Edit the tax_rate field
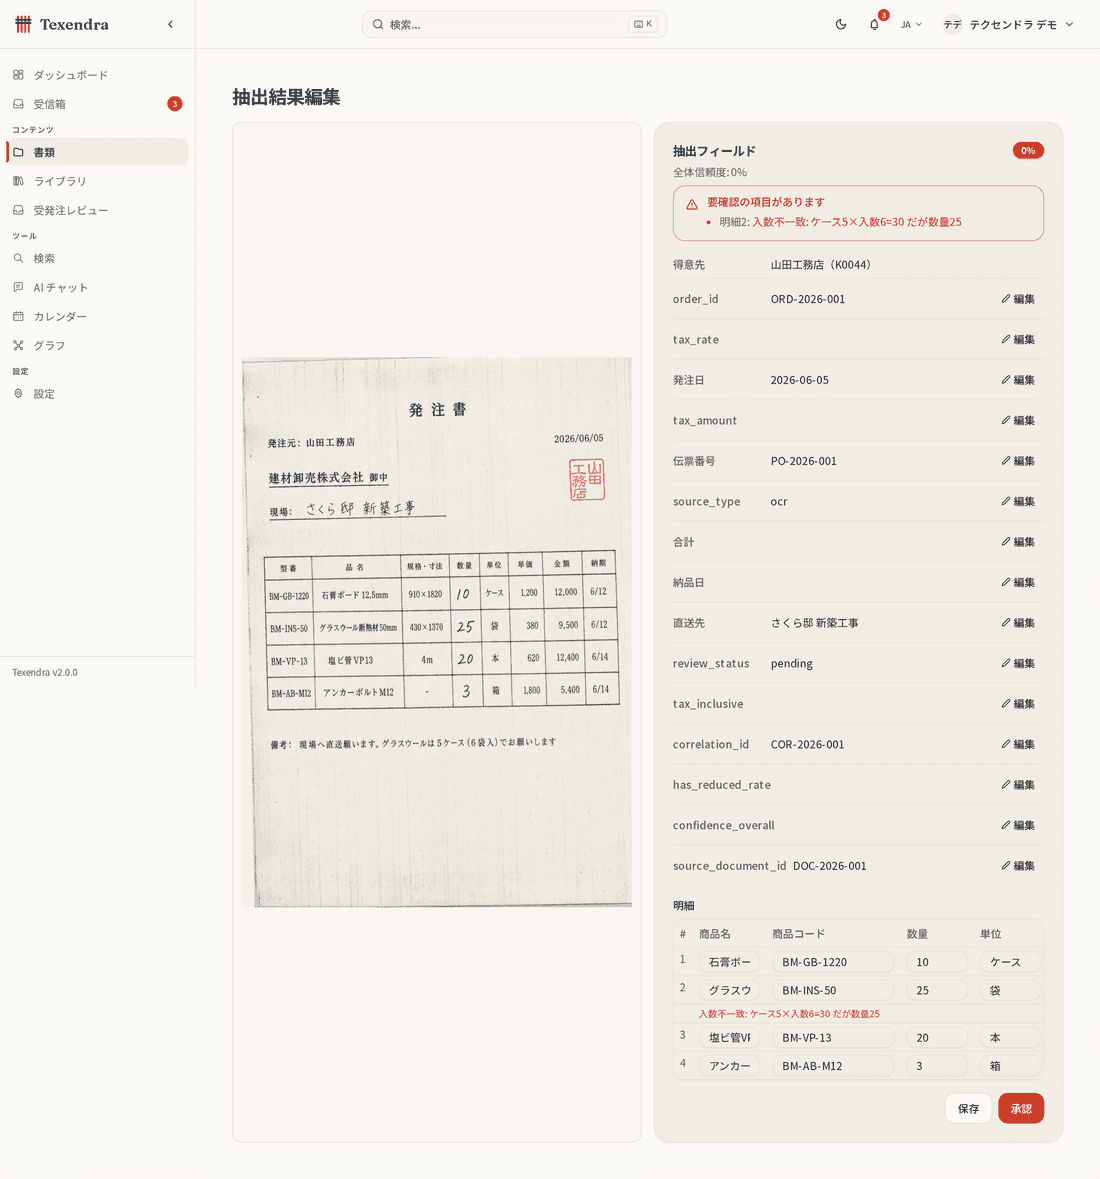 [x=1018, y=339]
